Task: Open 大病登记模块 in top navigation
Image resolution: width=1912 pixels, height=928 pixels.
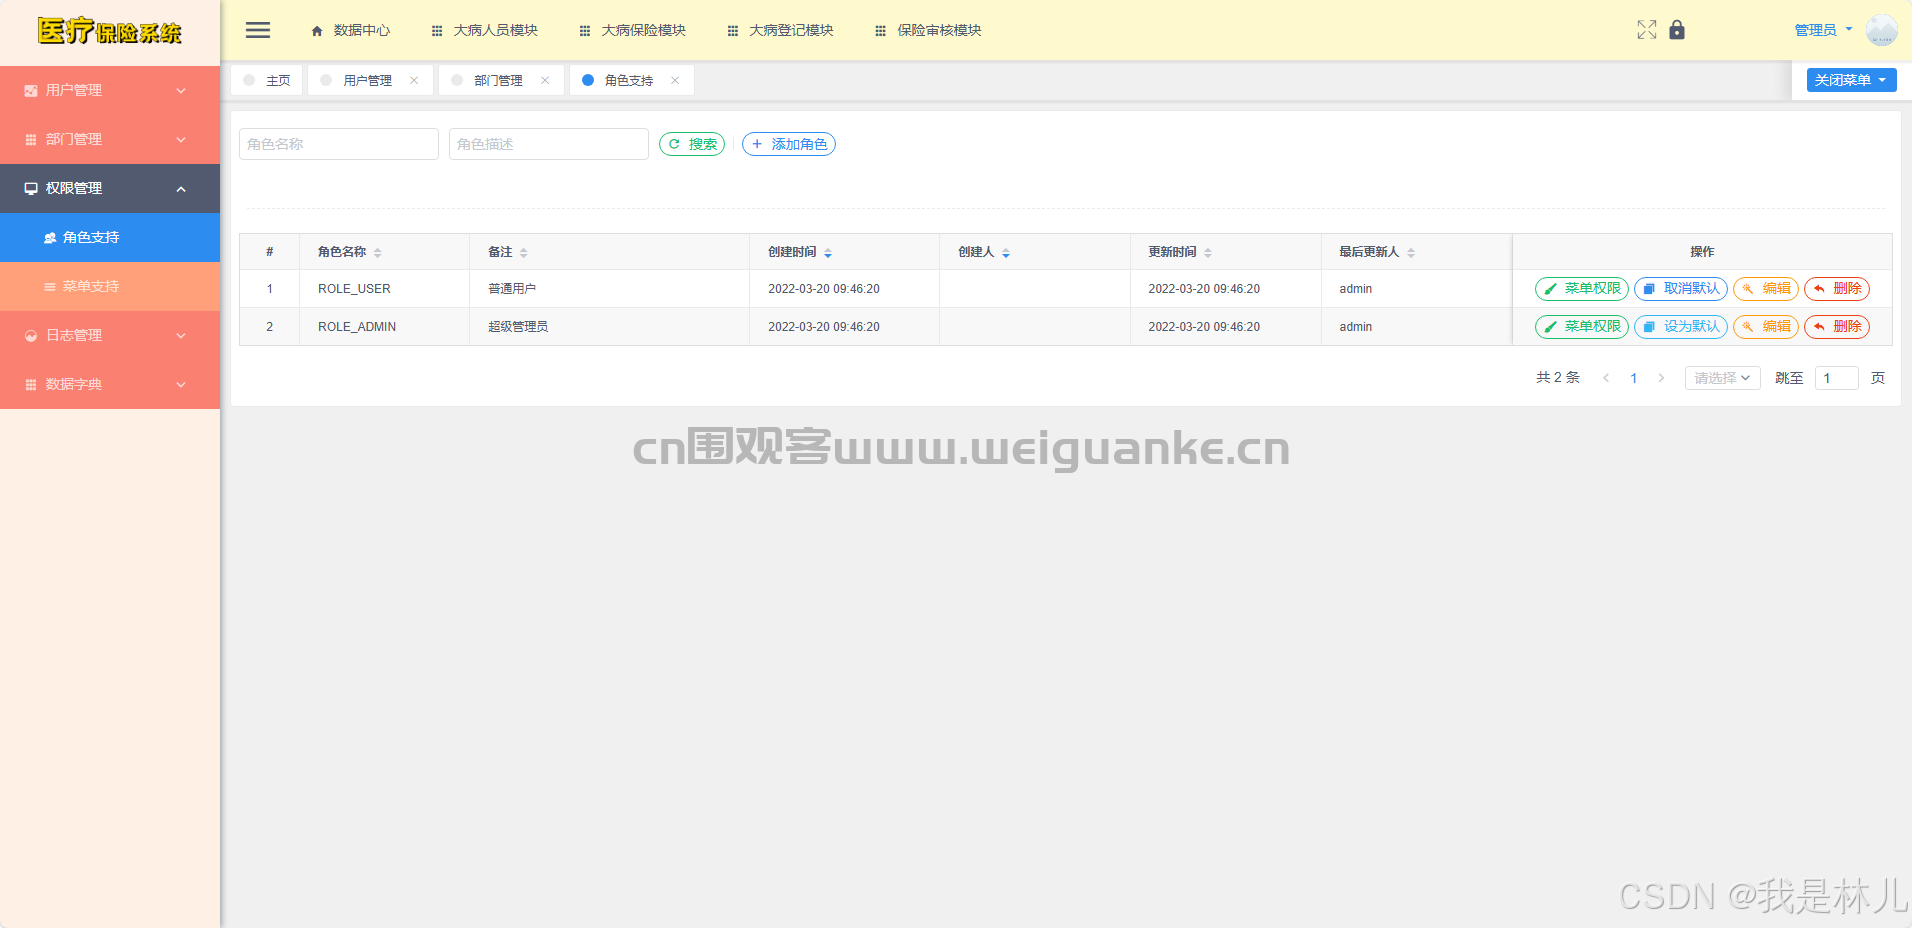Action: pyautogui.click(x=781, y=30)
